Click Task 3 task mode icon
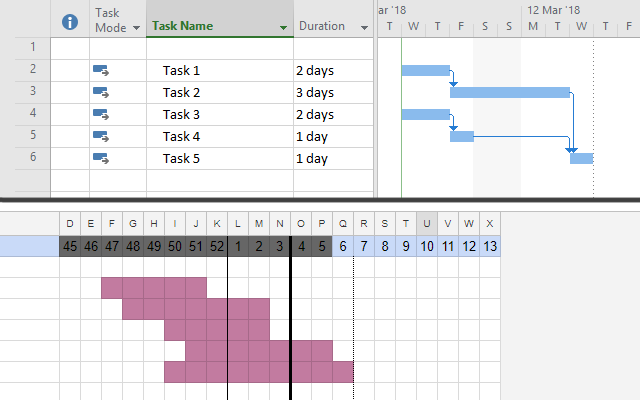Image resolution: width=640 pixels, height=400 pixels. 101,114
